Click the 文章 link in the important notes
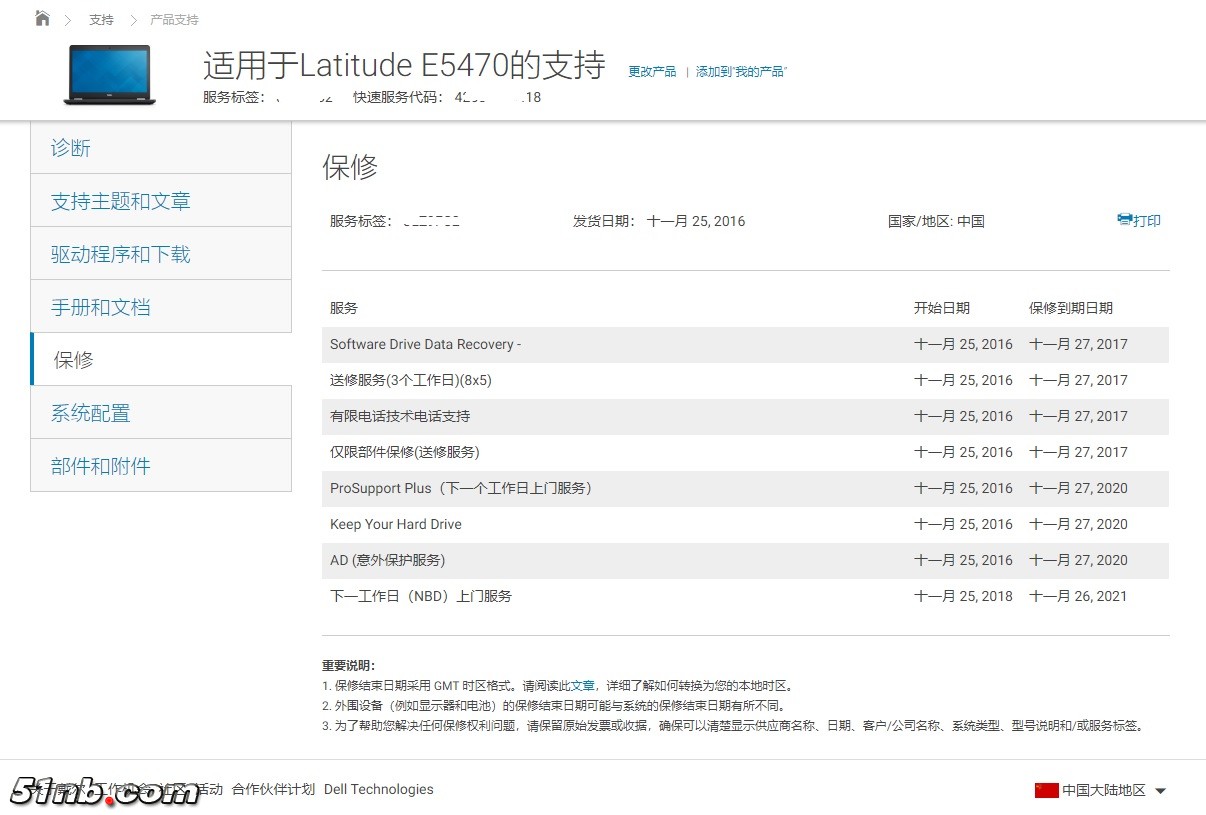 pos(582,686)
